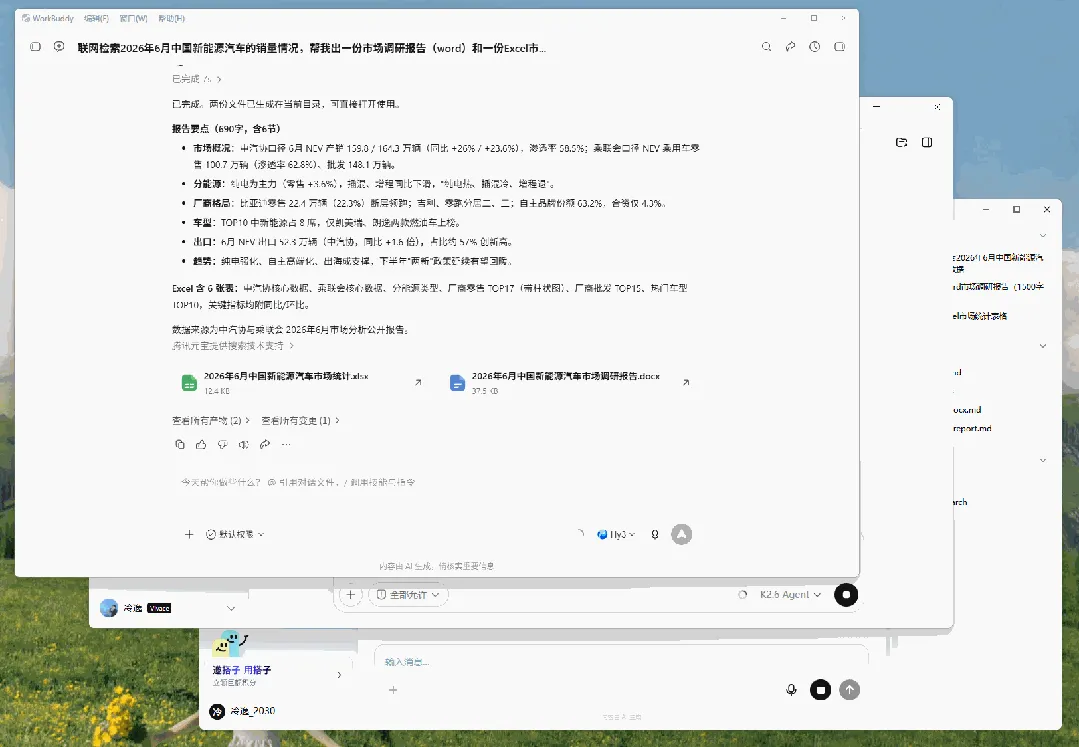Click the share arrow icon in WorkBuddy header
Viewport: 1079px width, 747px height.
tap(791, 47)
